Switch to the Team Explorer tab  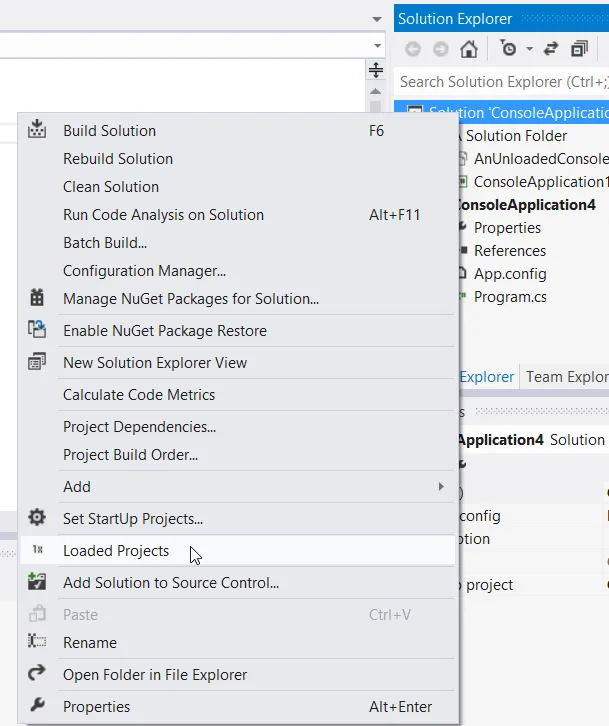566,377
